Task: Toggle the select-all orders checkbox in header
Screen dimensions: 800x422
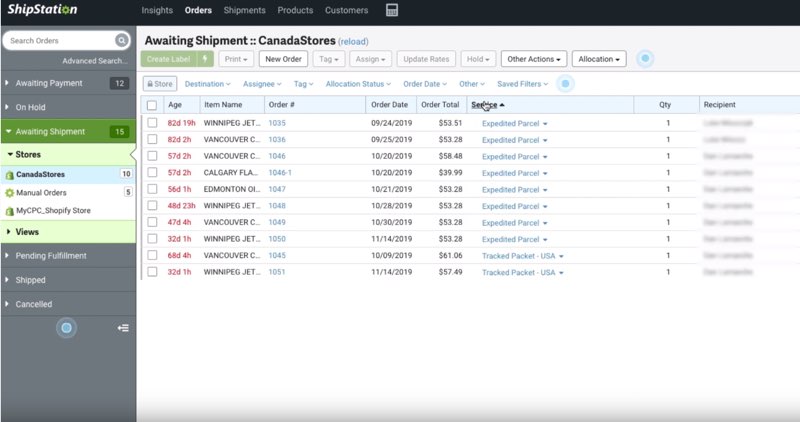Action: point(152,105)
